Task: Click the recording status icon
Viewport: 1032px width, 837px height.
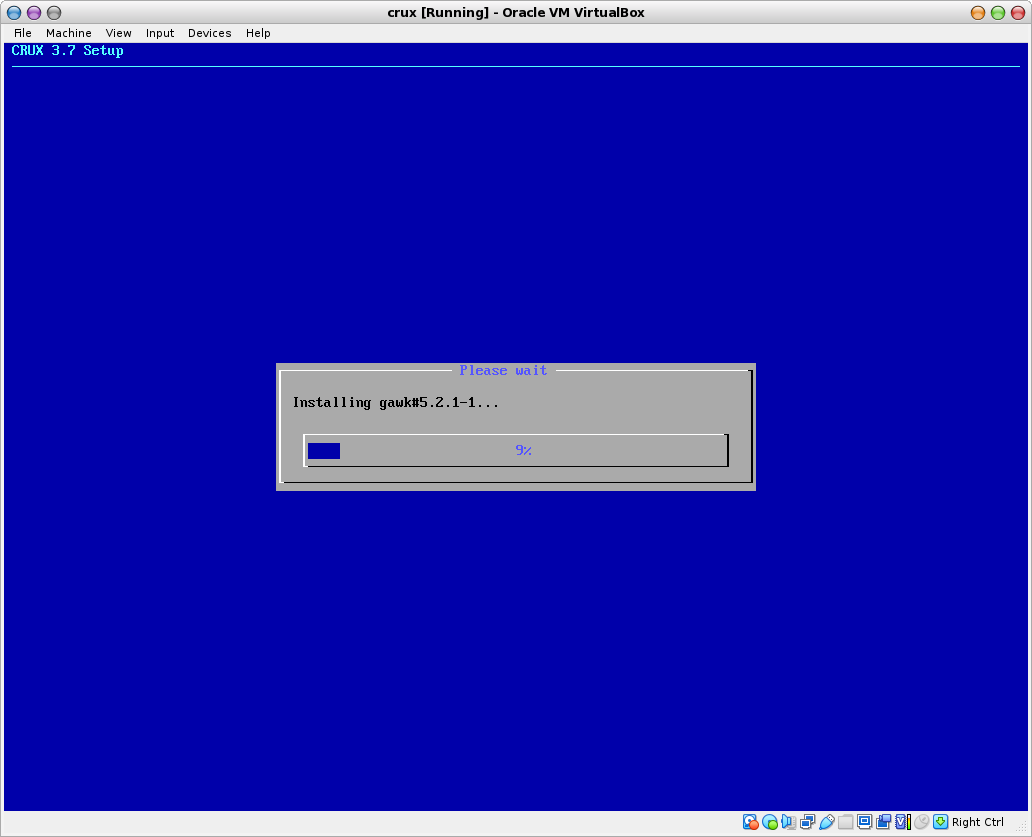Action: coord(883,822)
